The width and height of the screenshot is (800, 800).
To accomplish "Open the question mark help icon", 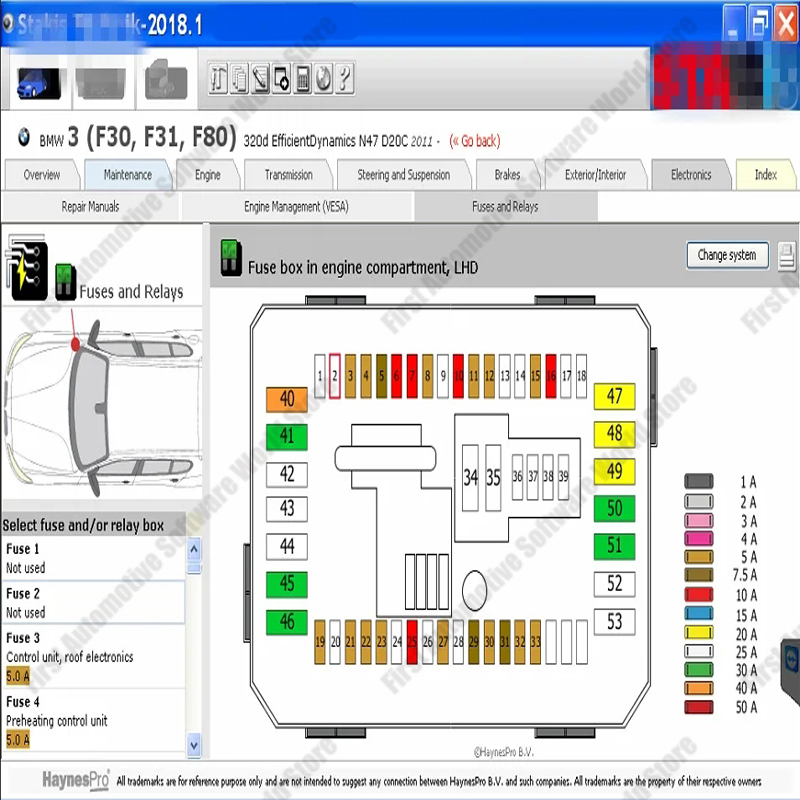I will pyautogui.click(x=344, y=78).
